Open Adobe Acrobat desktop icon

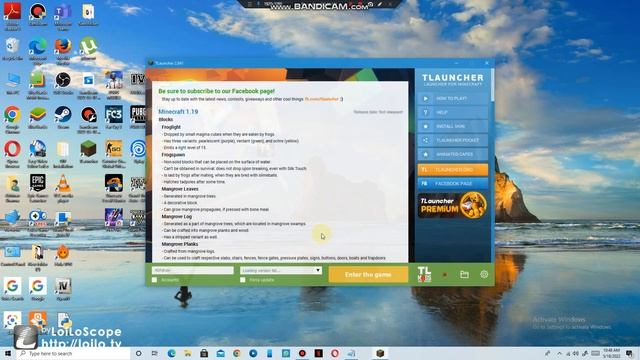pyautogui.click(x=12, y=15)
